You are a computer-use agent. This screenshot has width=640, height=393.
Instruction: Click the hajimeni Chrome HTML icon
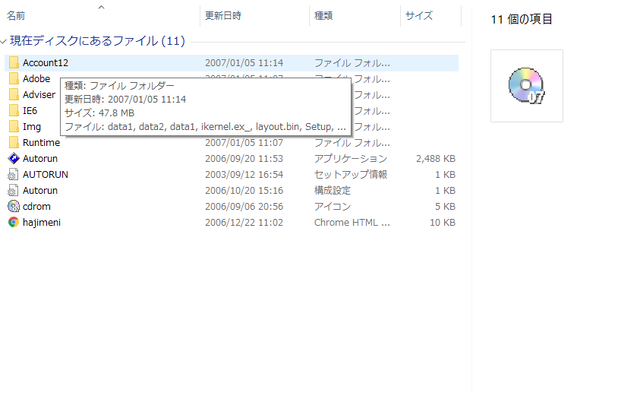13,222
